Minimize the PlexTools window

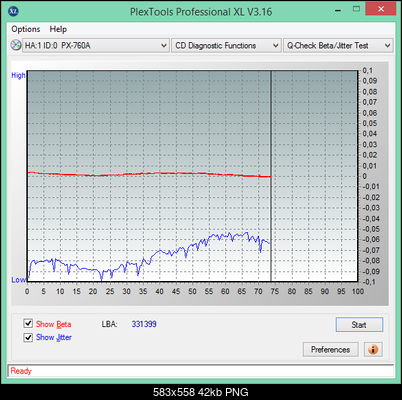tap(338, 11)
